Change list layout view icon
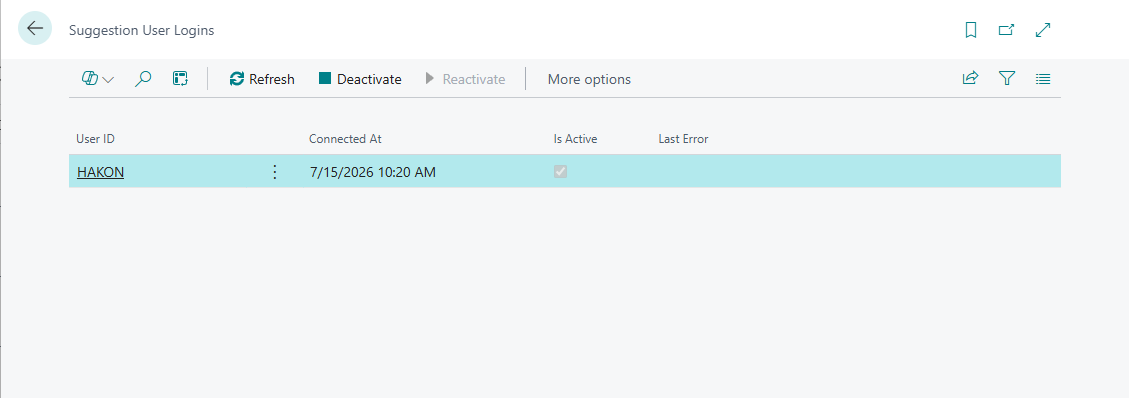This screenshot has height=398, width=1129. point(1043,78)
